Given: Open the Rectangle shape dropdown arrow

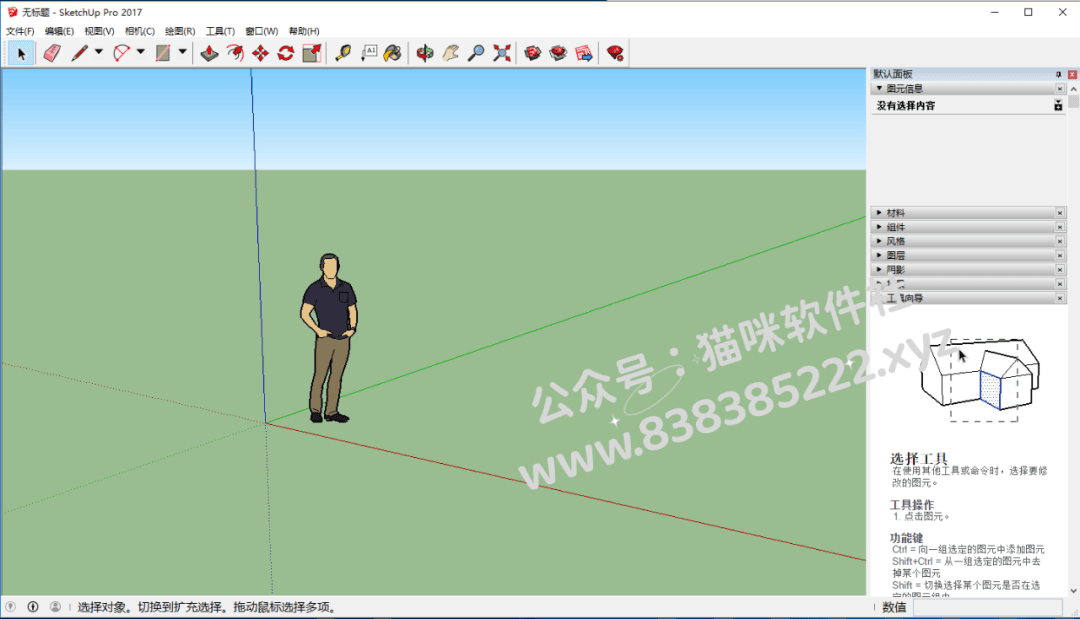Looking at the screenshot, I should coord(183,52).
